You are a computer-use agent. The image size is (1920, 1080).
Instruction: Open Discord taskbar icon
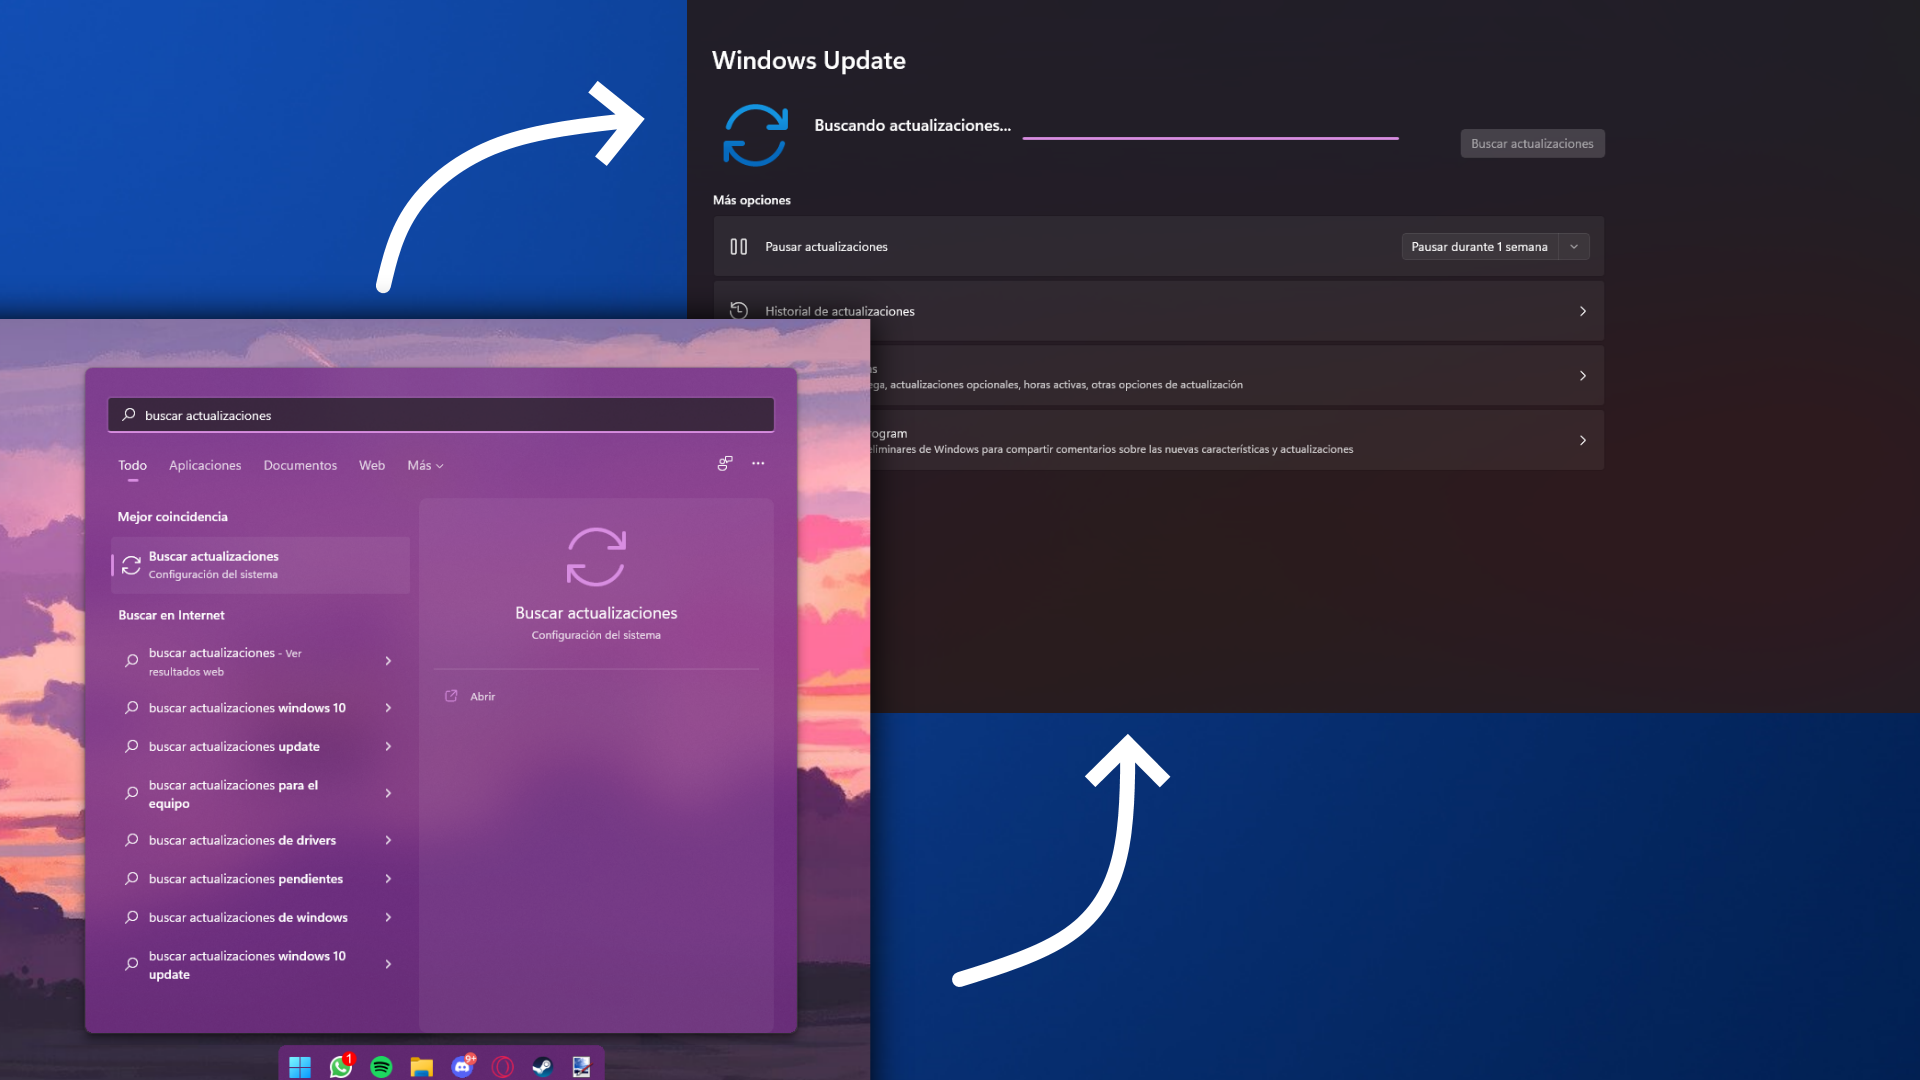pyautogui.click(x=462, y=1066)
